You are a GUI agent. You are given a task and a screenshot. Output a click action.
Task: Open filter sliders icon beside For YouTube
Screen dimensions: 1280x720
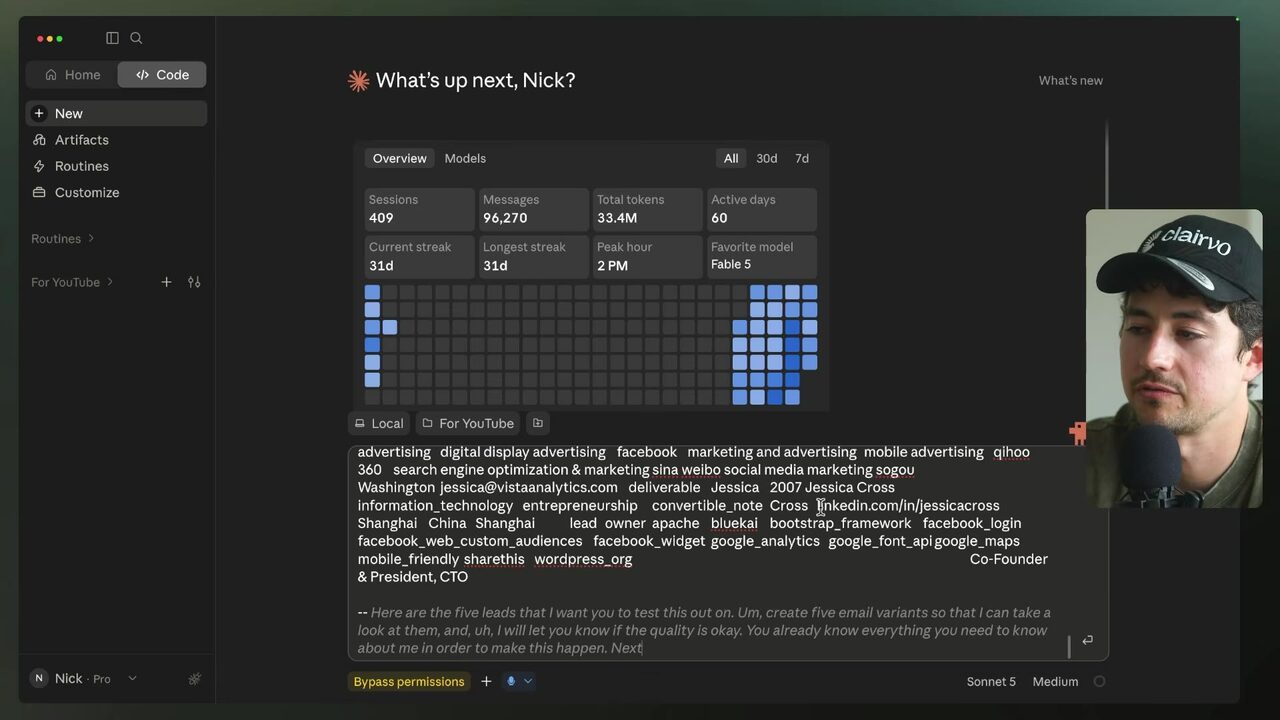pyautogui.click(x=194, y=282)
